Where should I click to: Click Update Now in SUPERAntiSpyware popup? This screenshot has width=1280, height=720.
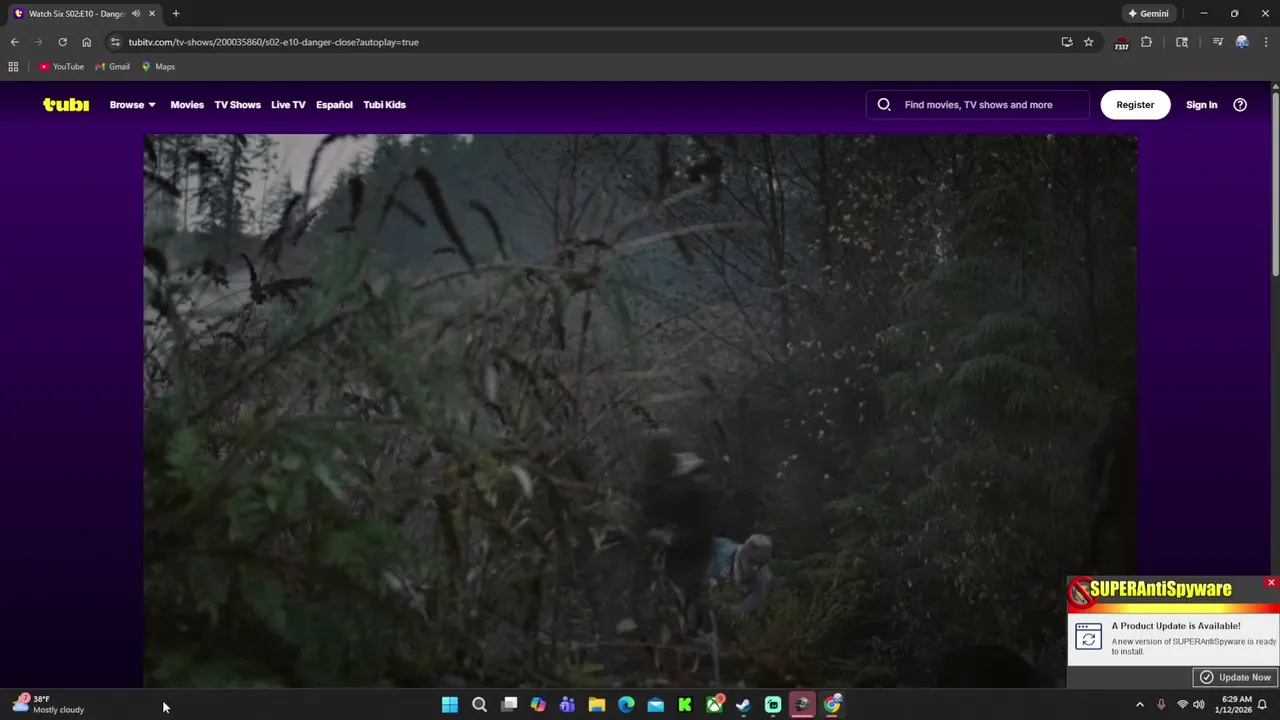tap(1236, 677)
